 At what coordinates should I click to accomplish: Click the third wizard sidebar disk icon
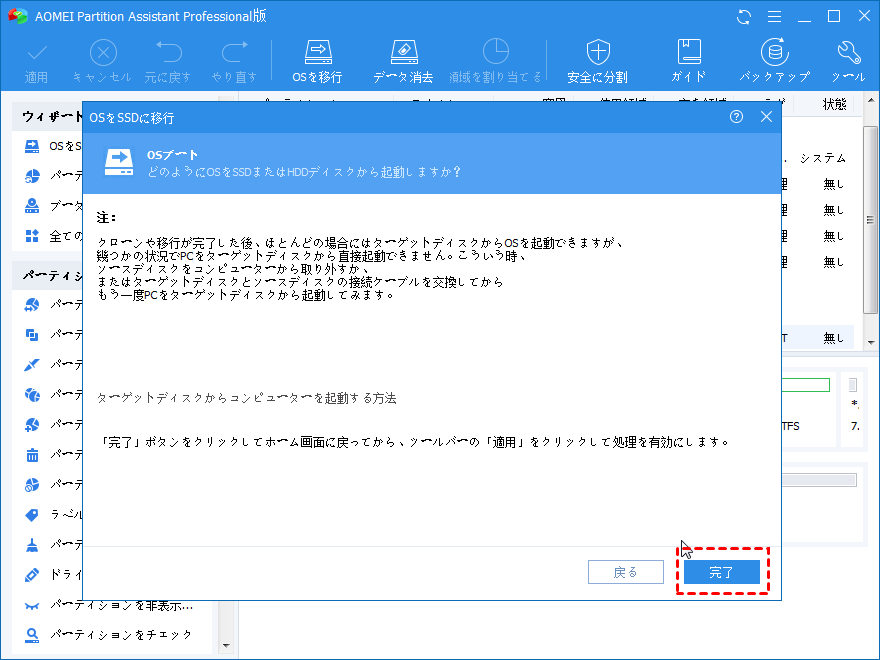pos(33,206)
